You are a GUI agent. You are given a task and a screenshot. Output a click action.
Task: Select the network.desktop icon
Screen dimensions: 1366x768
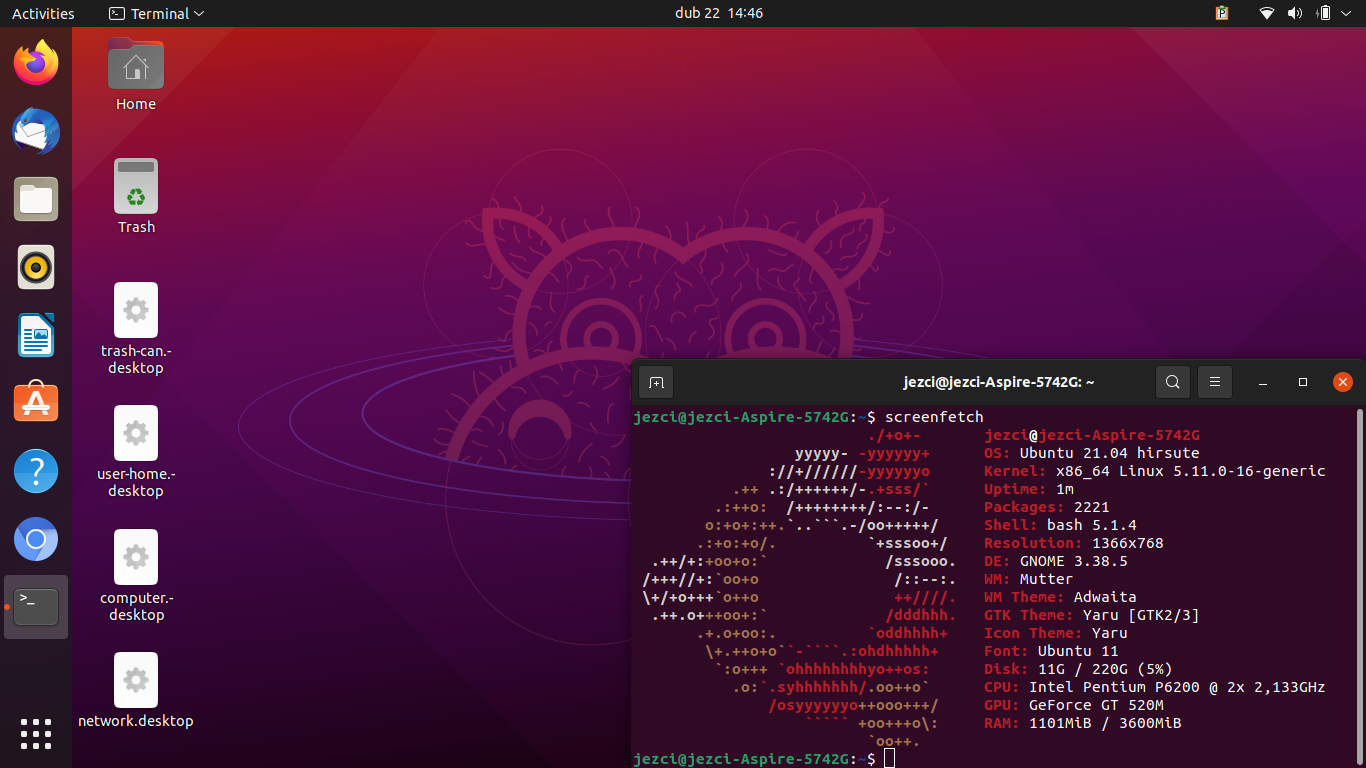point(135,679)
